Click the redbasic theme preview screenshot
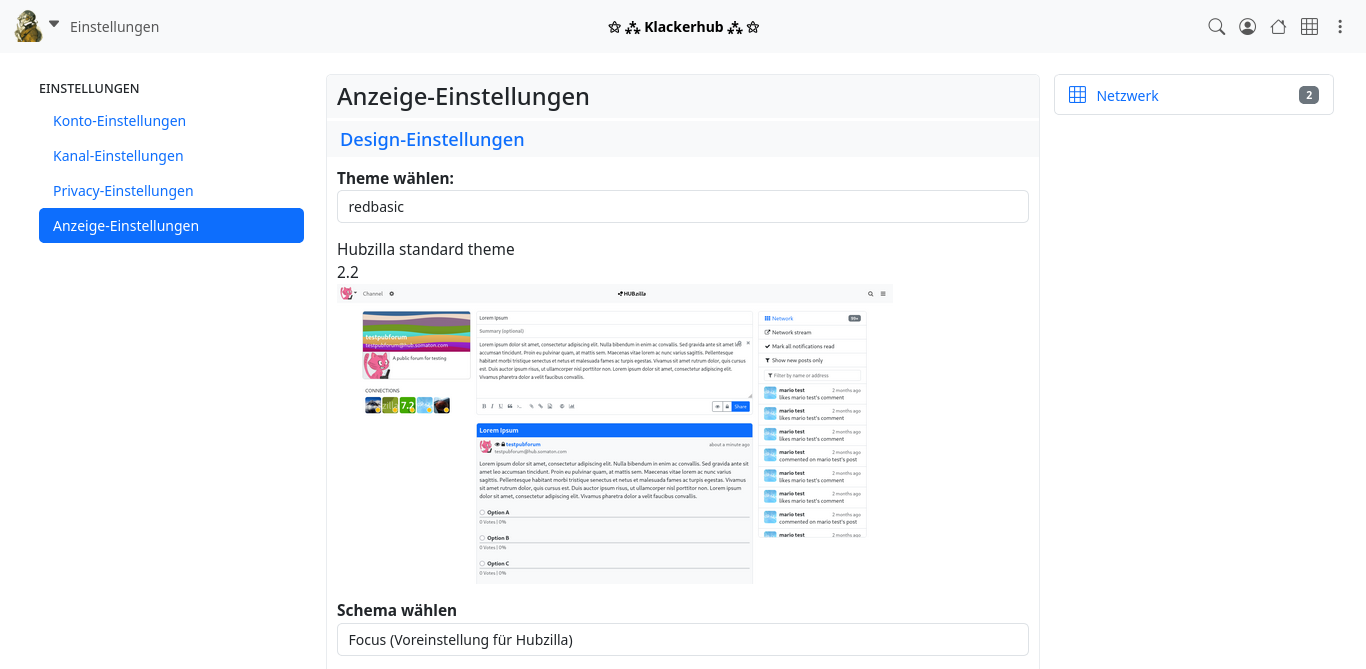Viewport: 1366px width, 669px height. point(614,433)
